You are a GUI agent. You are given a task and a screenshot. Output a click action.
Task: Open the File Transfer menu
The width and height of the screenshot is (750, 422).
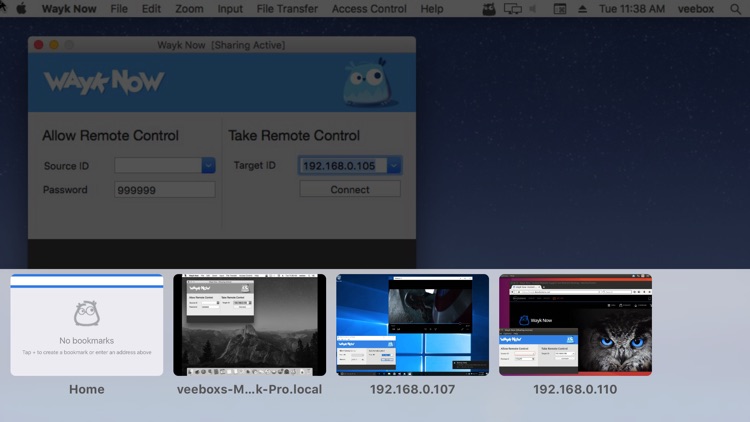click(287, 9)
